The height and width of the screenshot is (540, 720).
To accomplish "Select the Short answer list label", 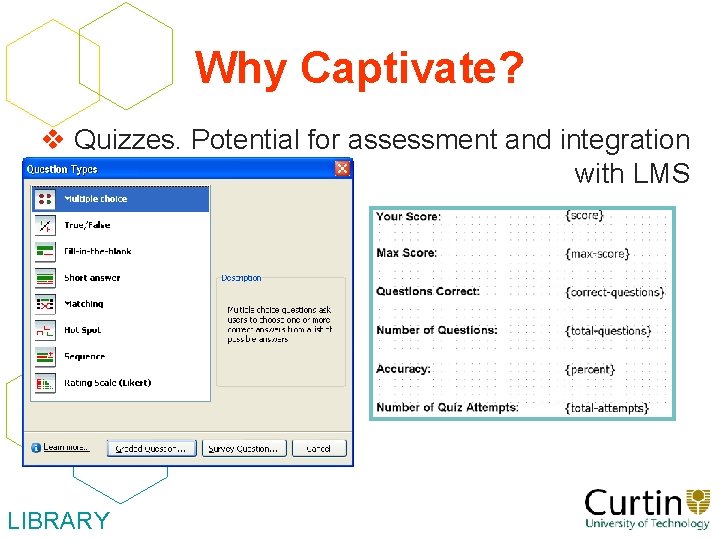I will point(92,278).
